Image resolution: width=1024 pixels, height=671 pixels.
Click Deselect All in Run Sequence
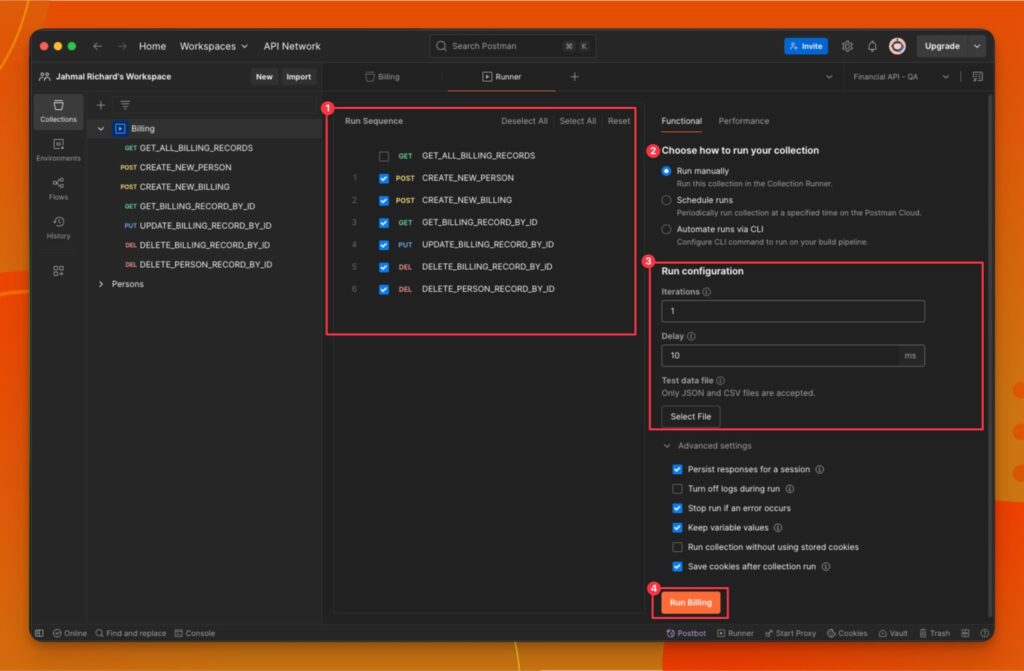tap(524, 122)
